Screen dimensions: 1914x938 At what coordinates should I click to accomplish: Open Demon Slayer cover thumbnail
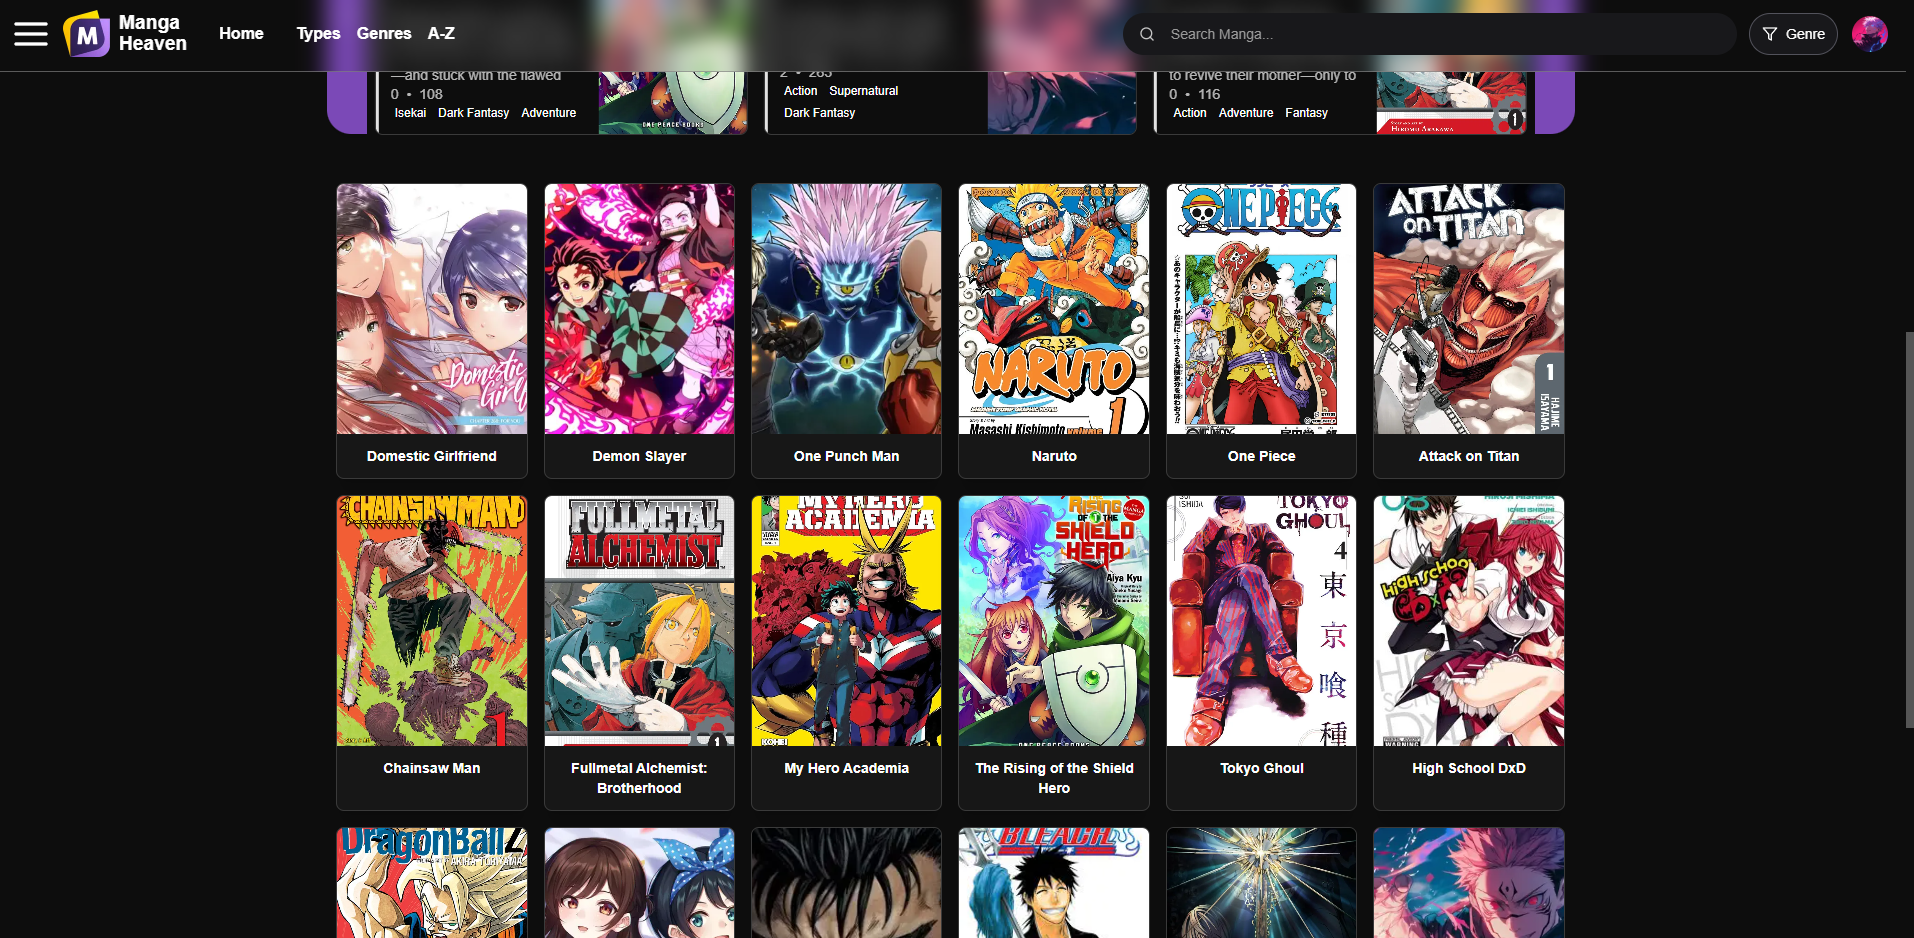click(639, 309)
